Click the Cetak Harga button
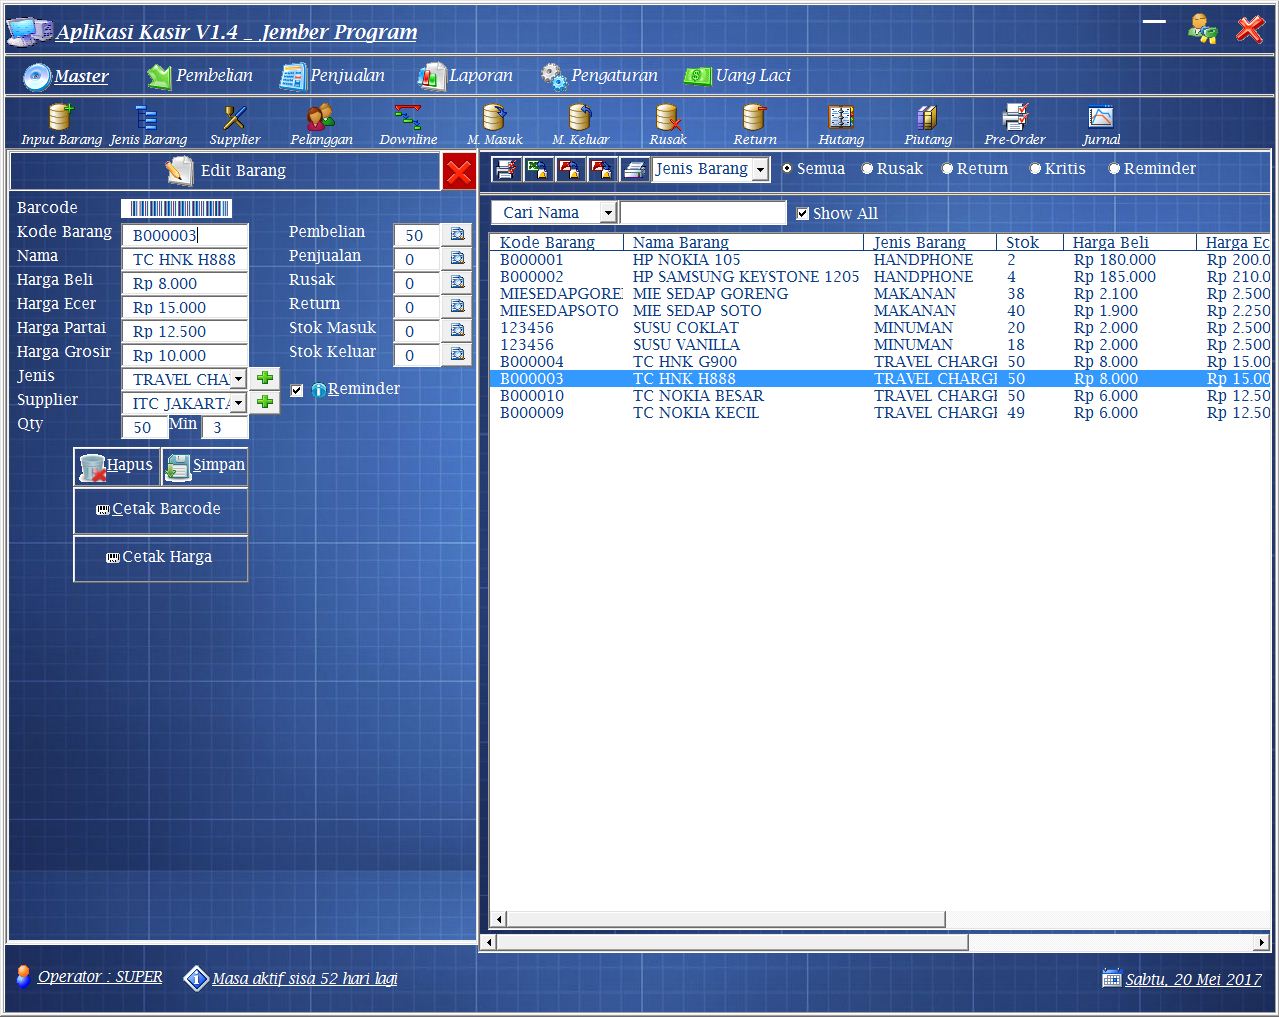The image size is (1279, 1017). pyautogui.click(x=160, y=557)
